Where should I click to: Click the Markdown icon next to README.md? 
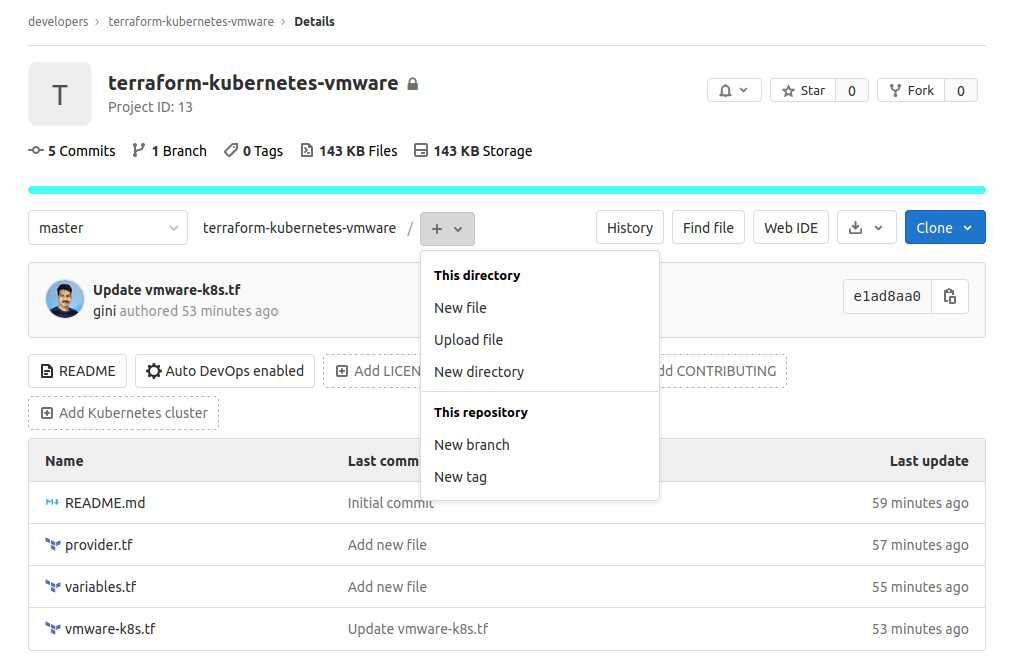click(52, 503)
